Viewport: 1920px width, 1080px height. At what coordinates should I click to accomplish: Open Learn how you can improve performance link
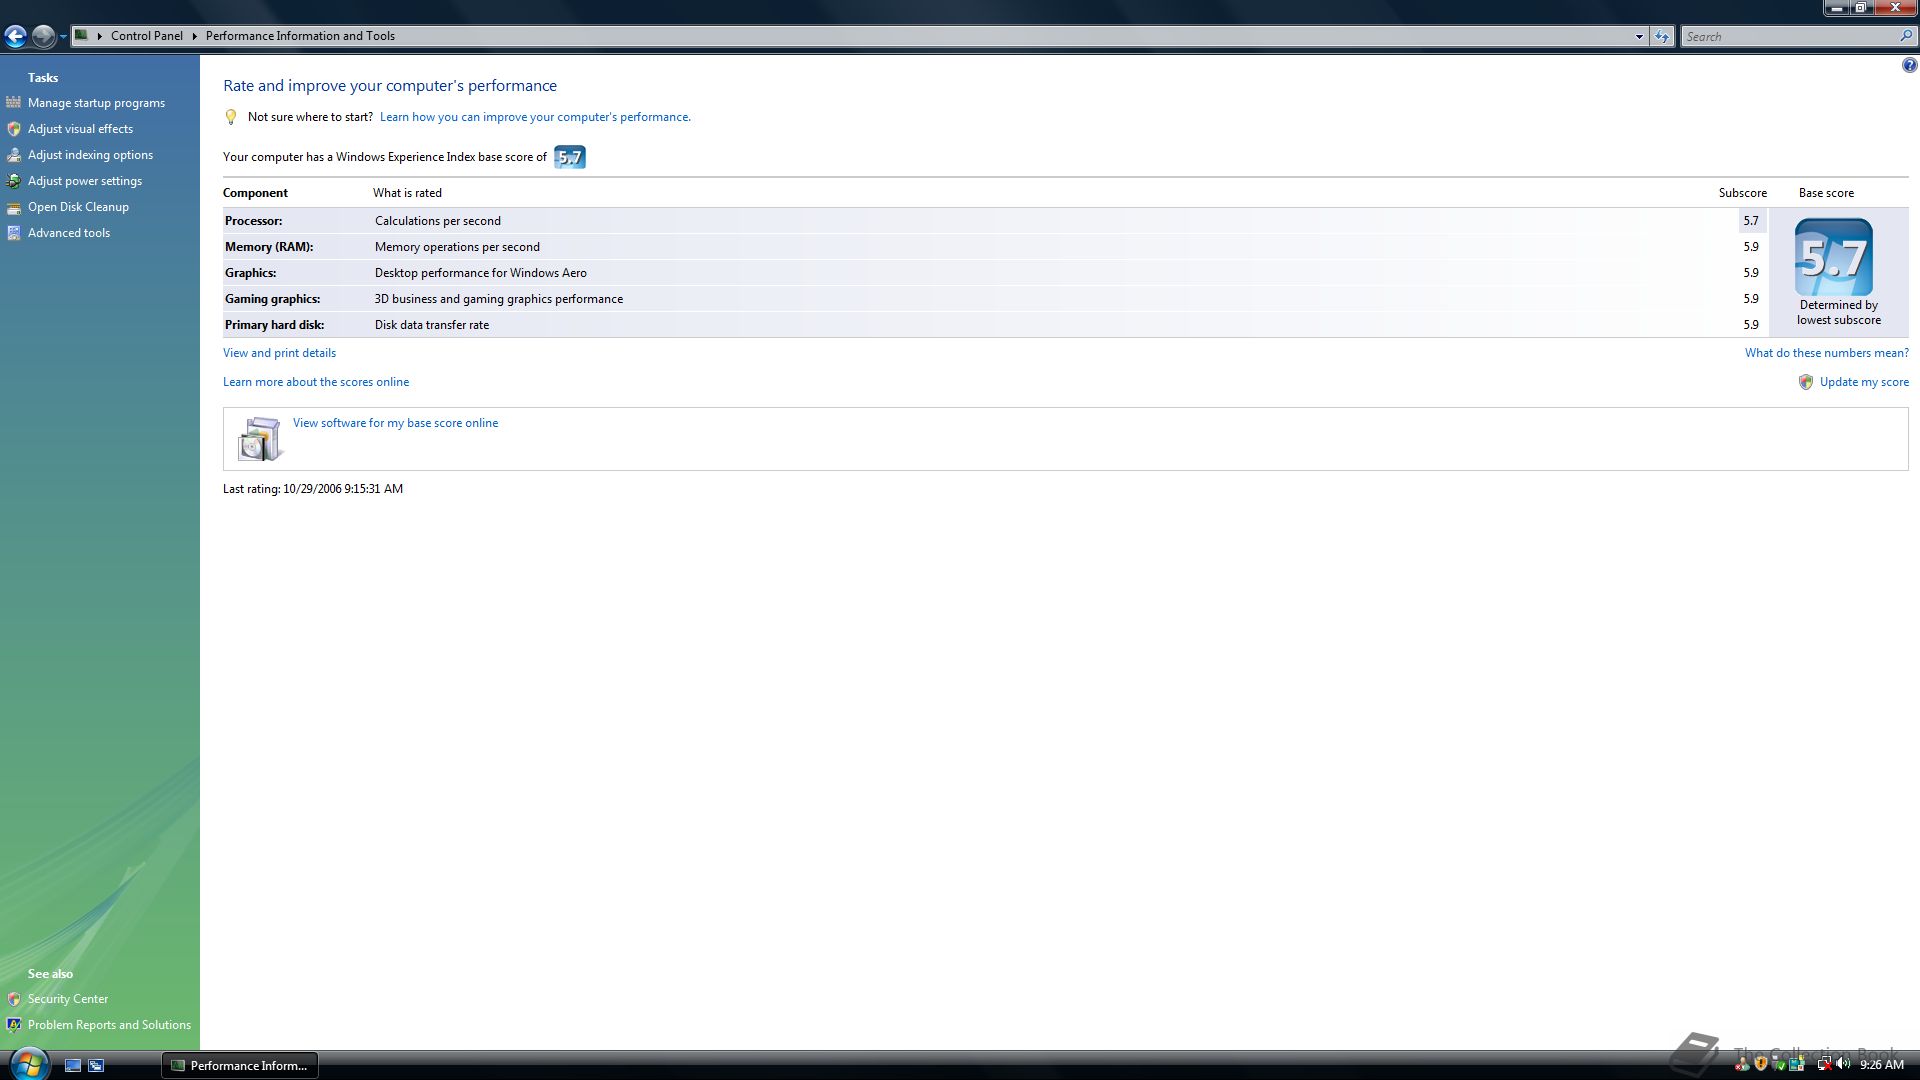pyautogui.click(x=535, y=117)
